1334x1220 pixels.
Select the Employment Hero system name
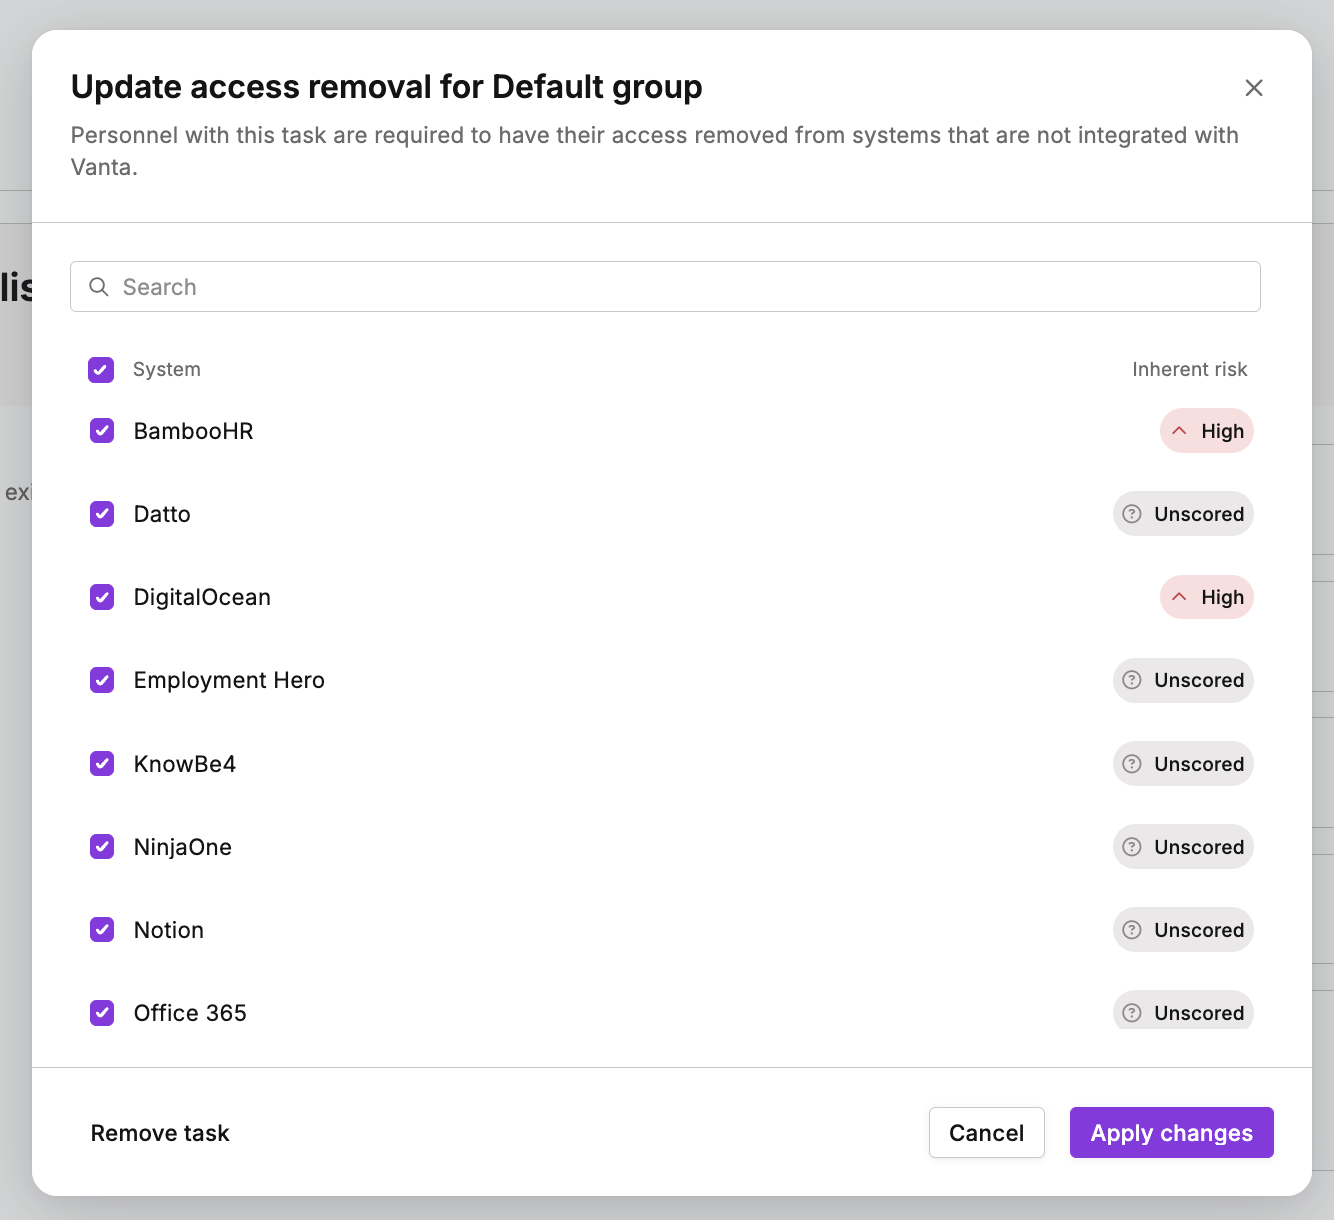[229, 680]
